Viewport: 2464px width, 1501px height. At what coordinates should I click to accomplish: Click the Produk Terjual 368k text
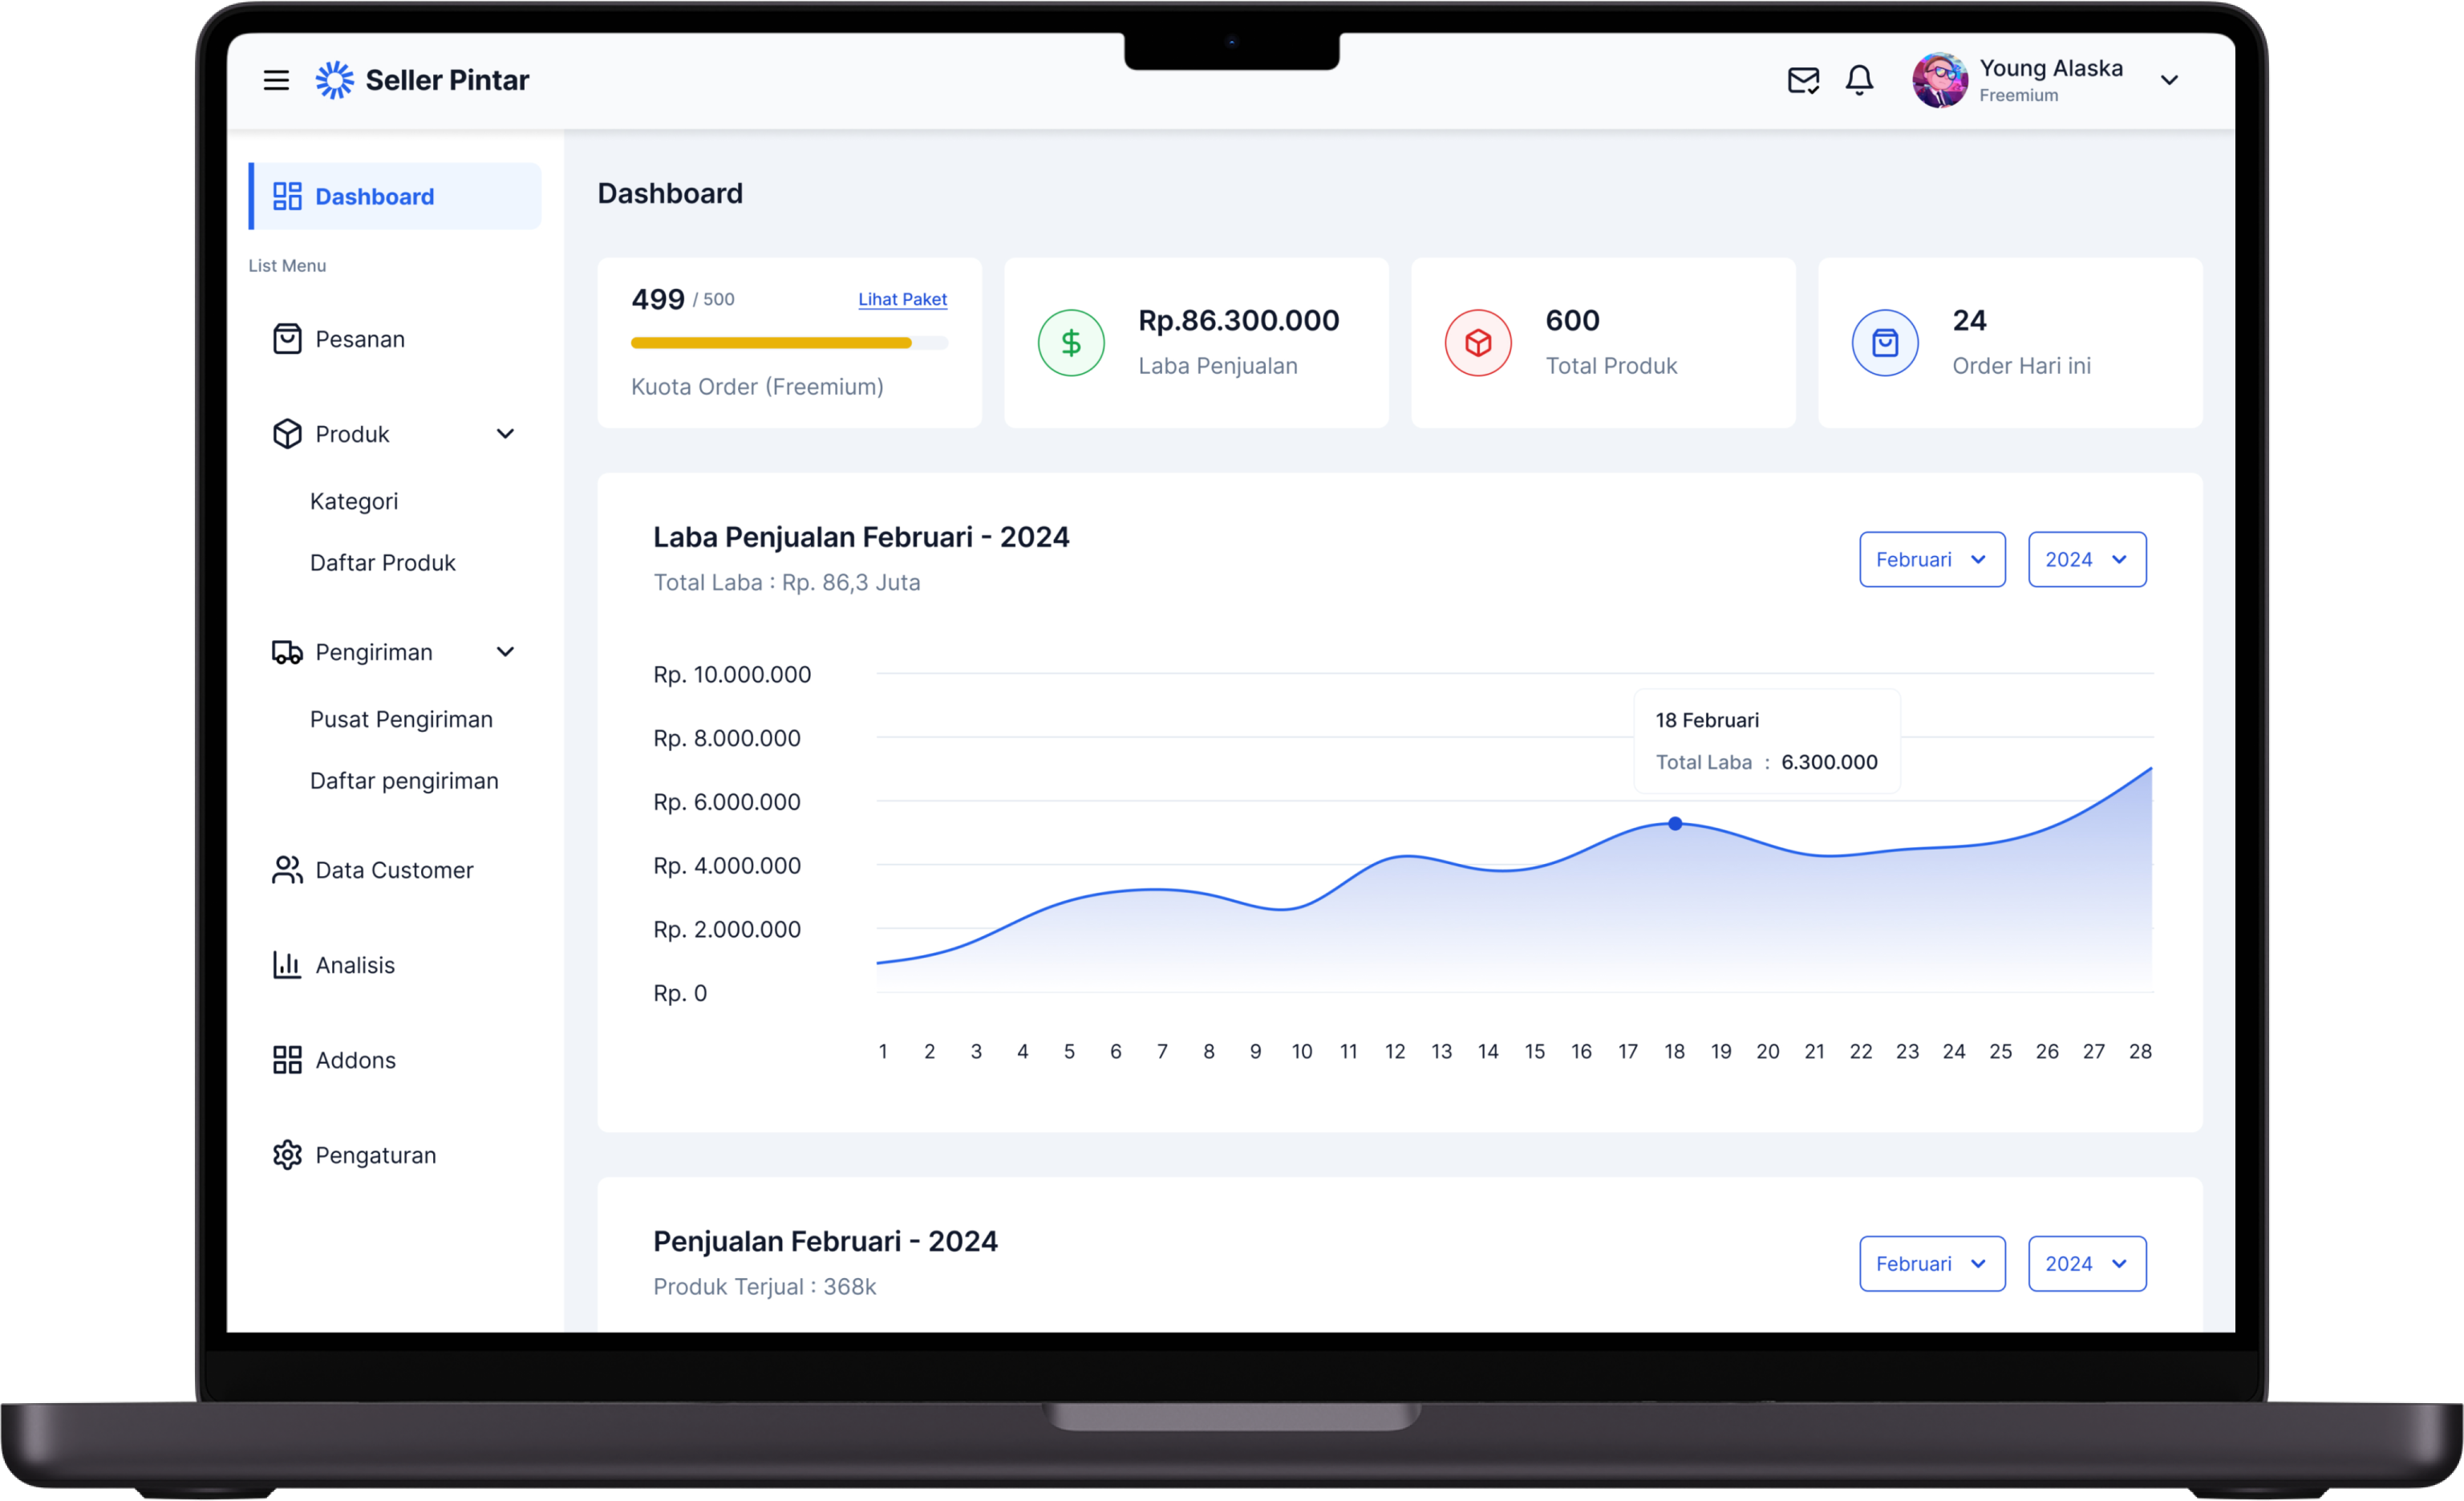[x=764, y=1286]
